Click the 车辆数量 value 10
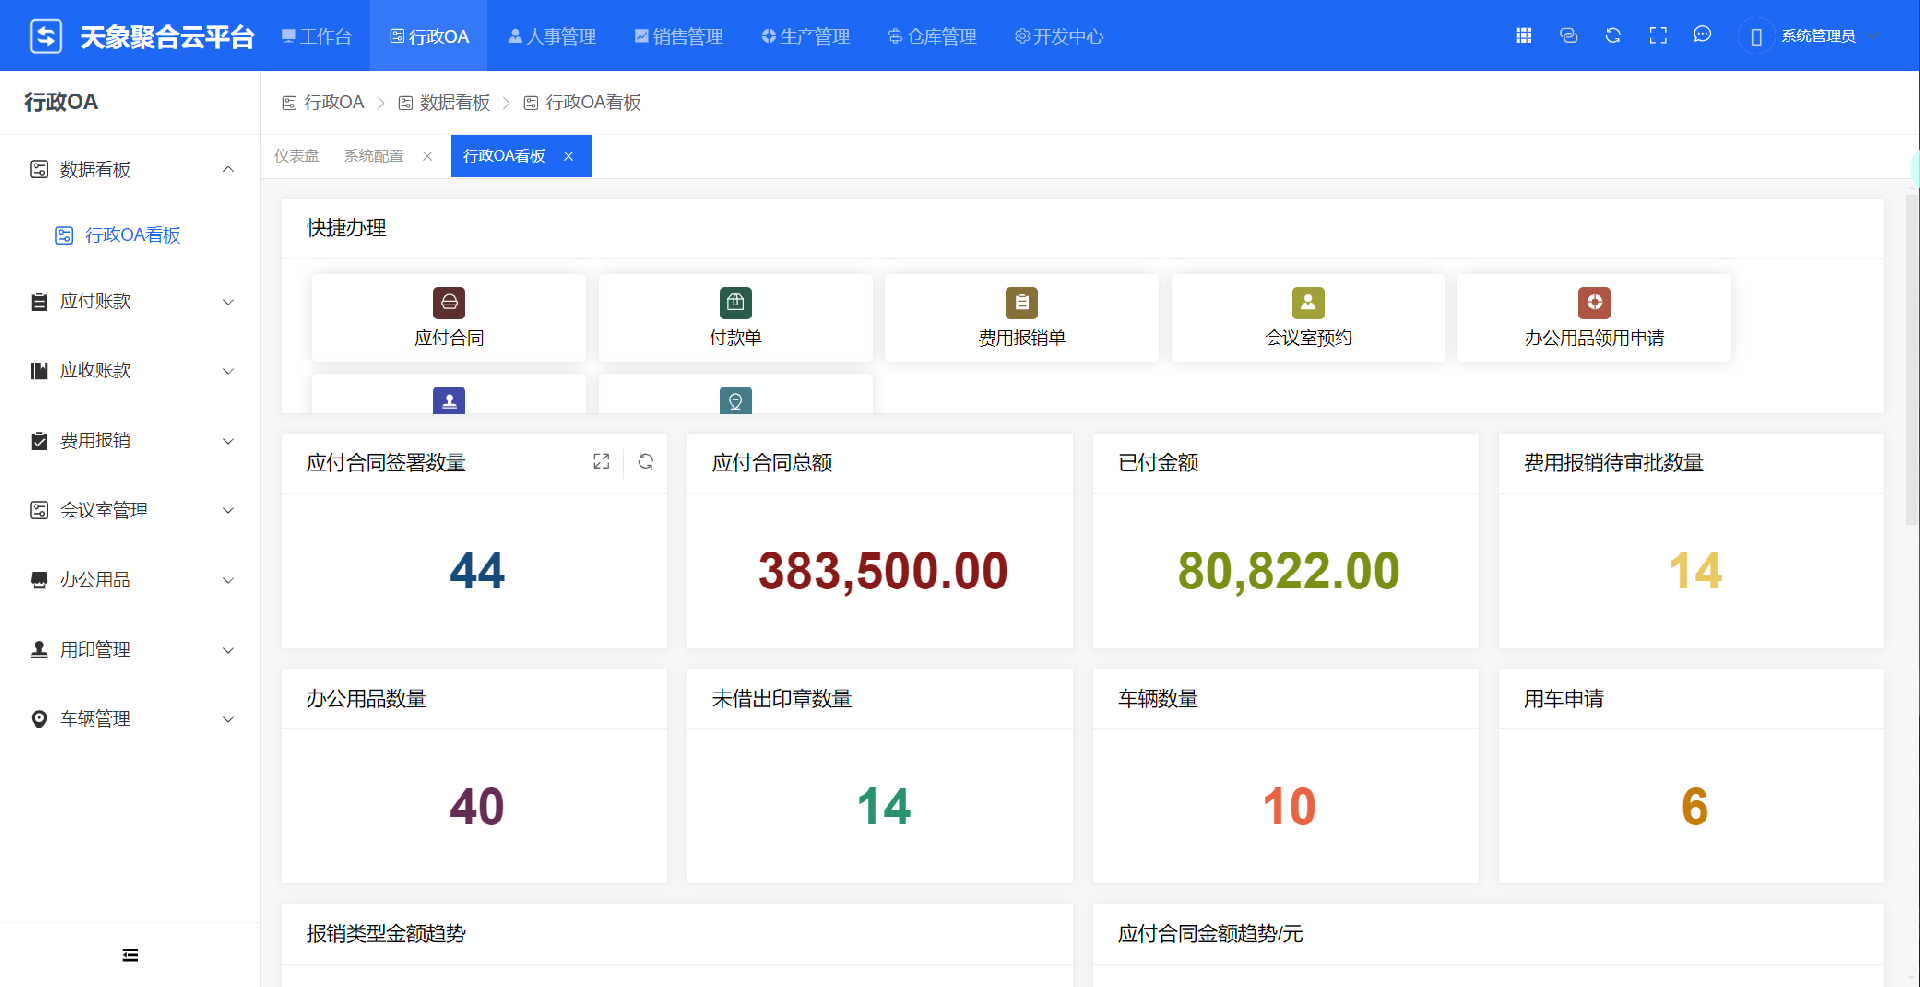The width and height of the screenshot is (1920, 987). coord(1289,807)
